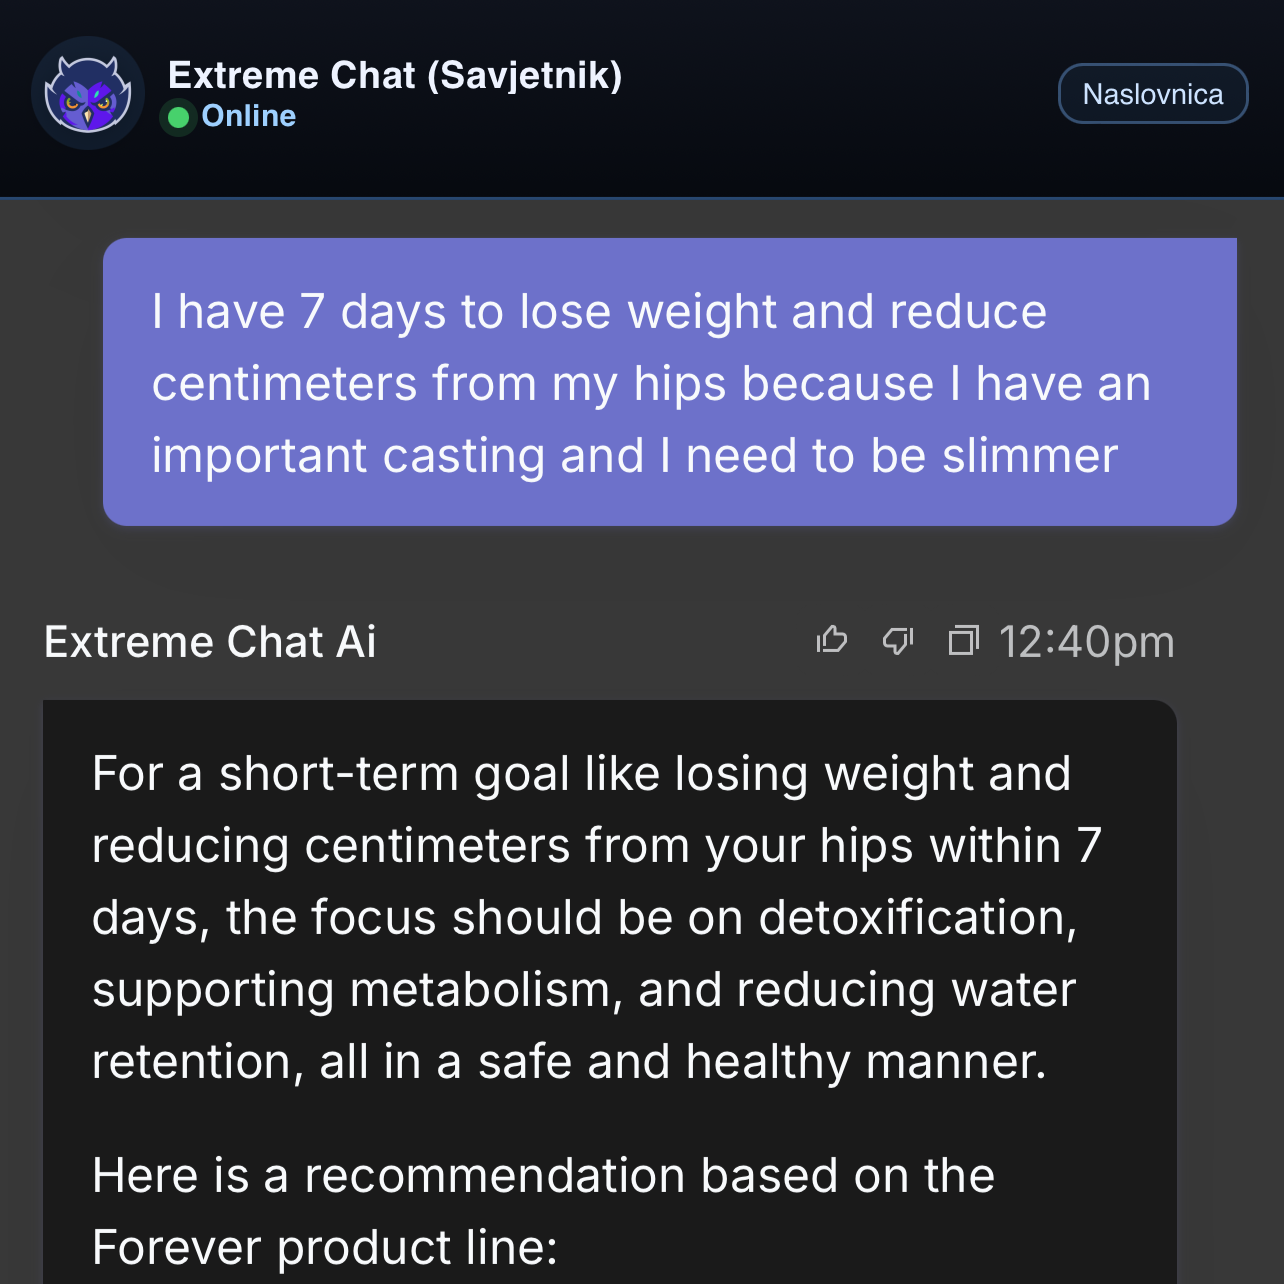
Task: Open the Naslovnica home page
Action: [x=1152, y=94]
